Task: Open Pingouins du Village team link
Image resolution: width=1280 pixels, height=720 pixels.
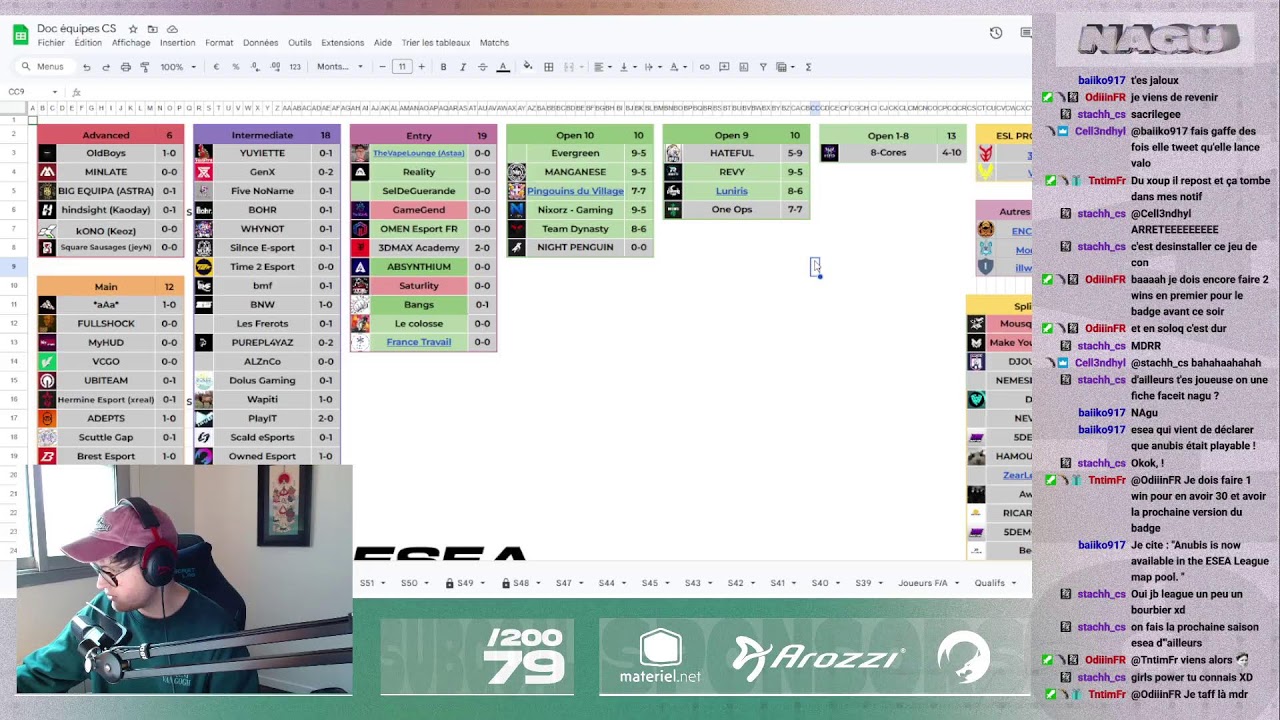Action: tap(575, 191)
